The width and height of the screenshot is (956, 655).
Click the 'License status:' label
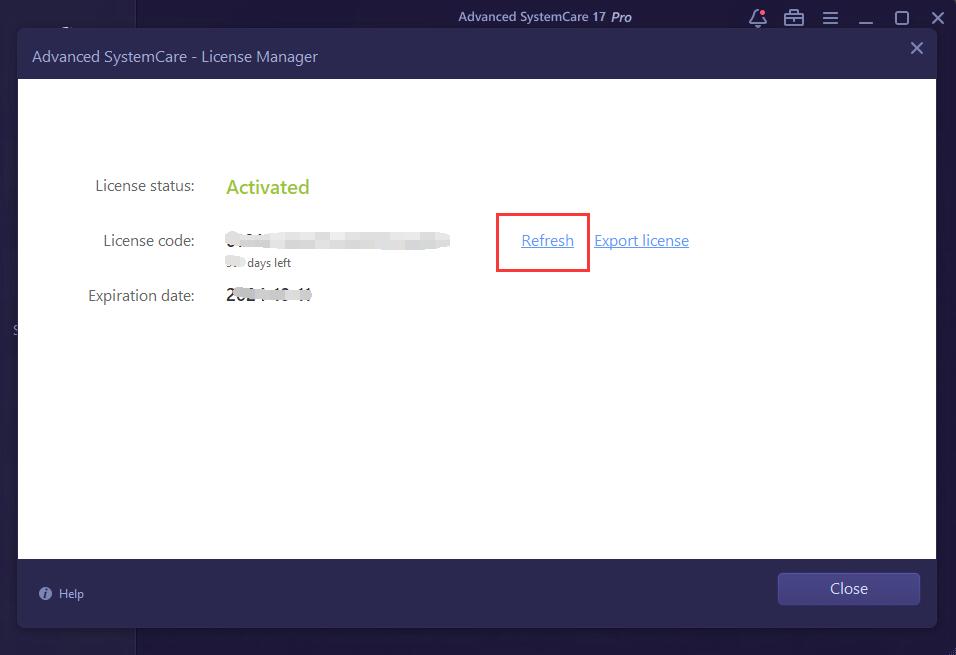point(145,186)
